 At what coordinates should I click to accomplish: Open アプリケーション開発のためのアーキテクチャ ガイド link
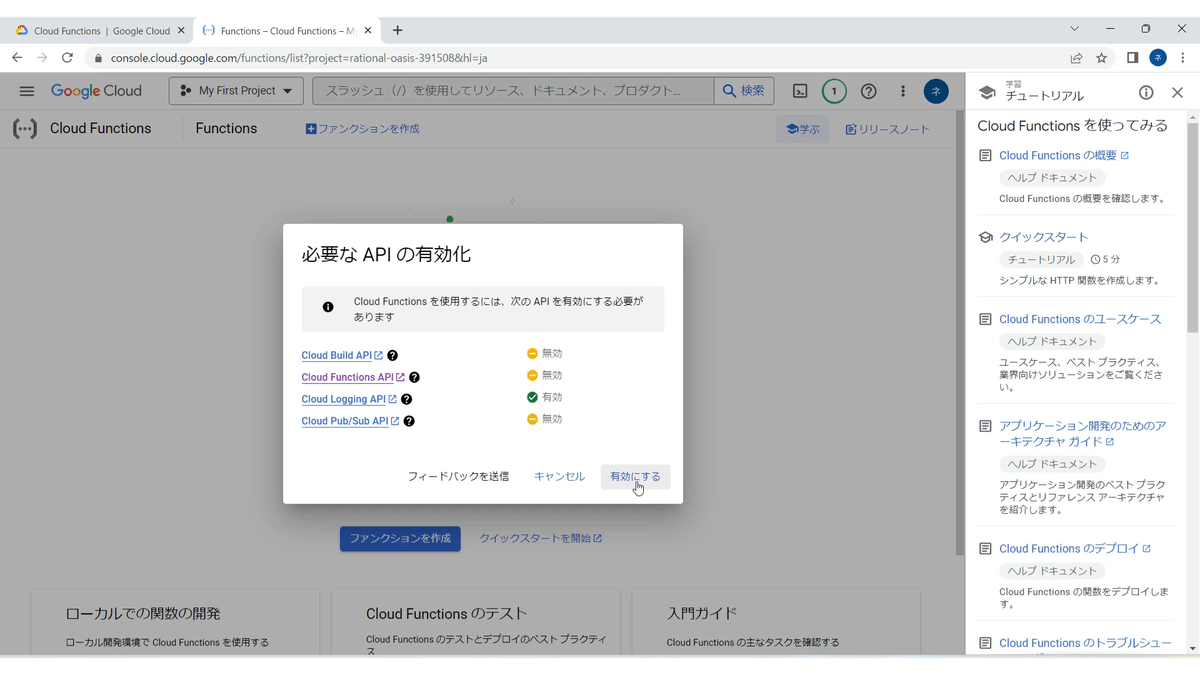[x=1082, y=434]
